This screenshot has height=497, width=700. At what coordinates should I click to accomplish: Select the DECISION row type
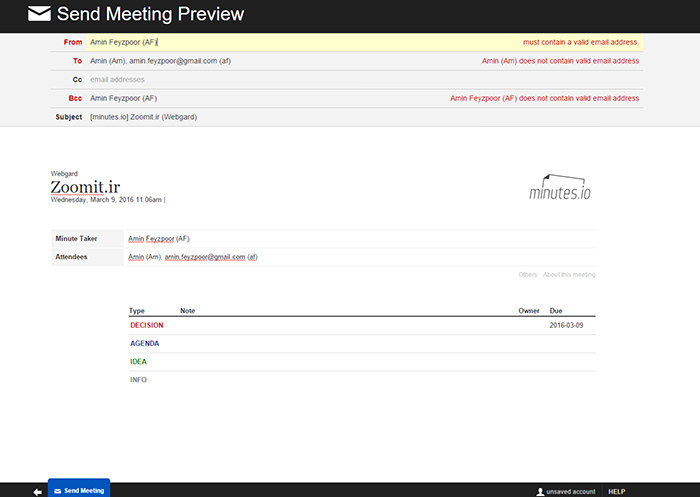(x=147, y=326)
